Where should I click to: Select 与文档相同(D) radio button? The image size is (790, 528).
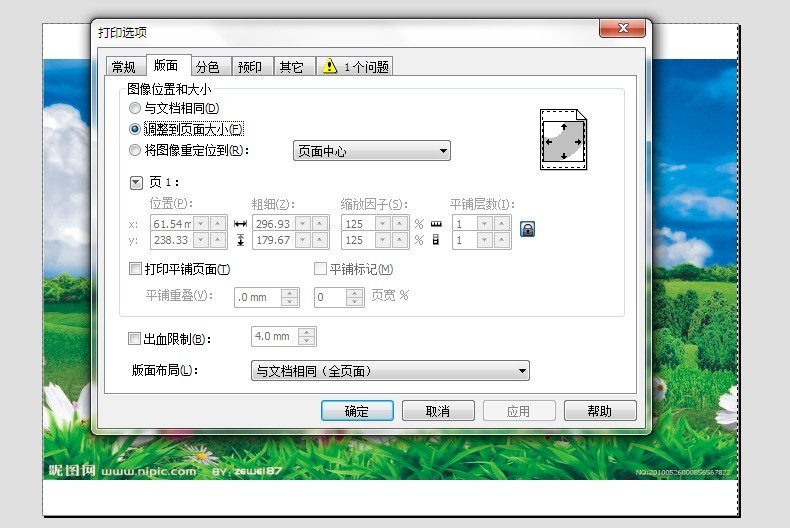pos(135,108)
